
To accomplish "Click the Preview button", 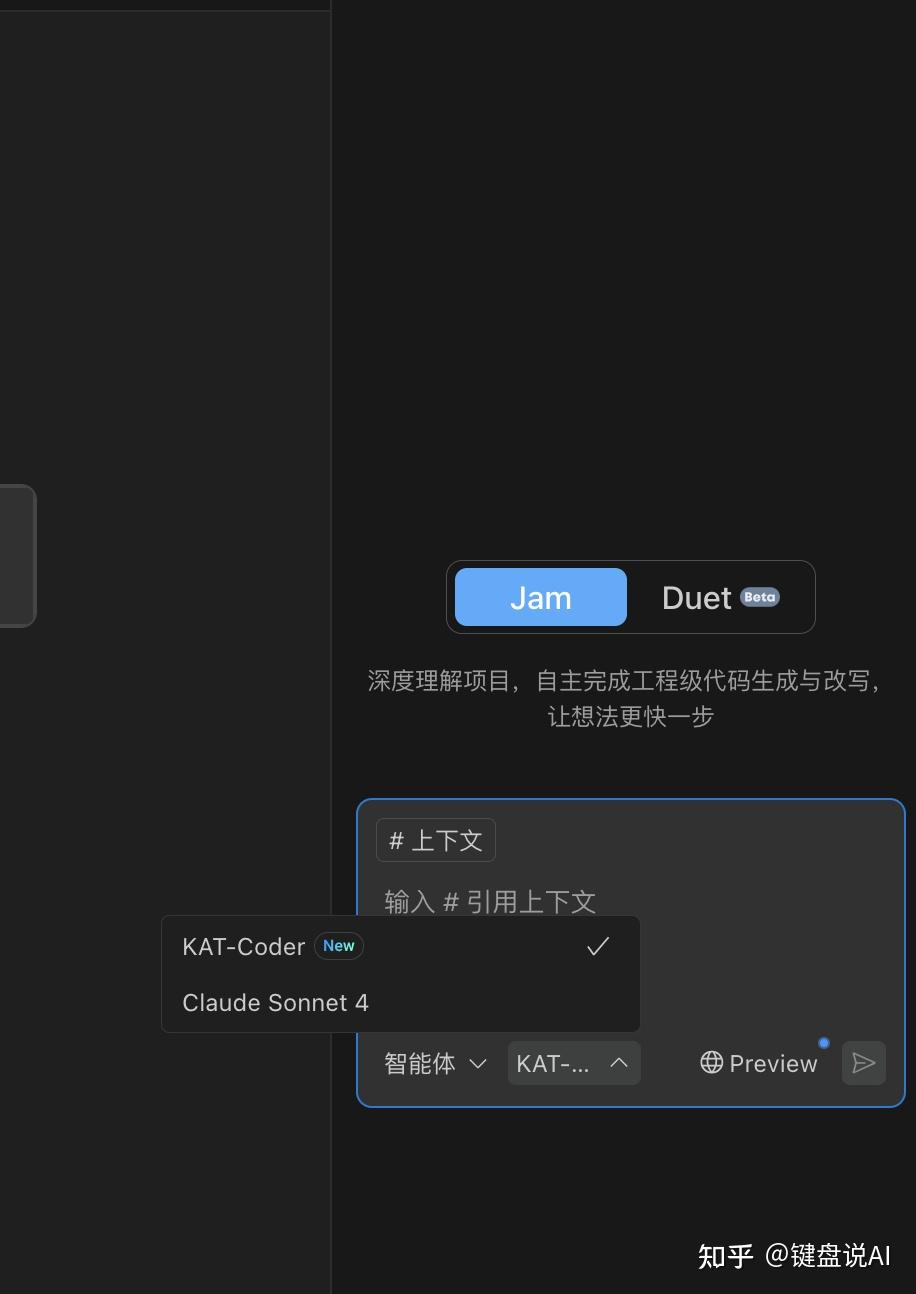I will tap(757, 1063).
